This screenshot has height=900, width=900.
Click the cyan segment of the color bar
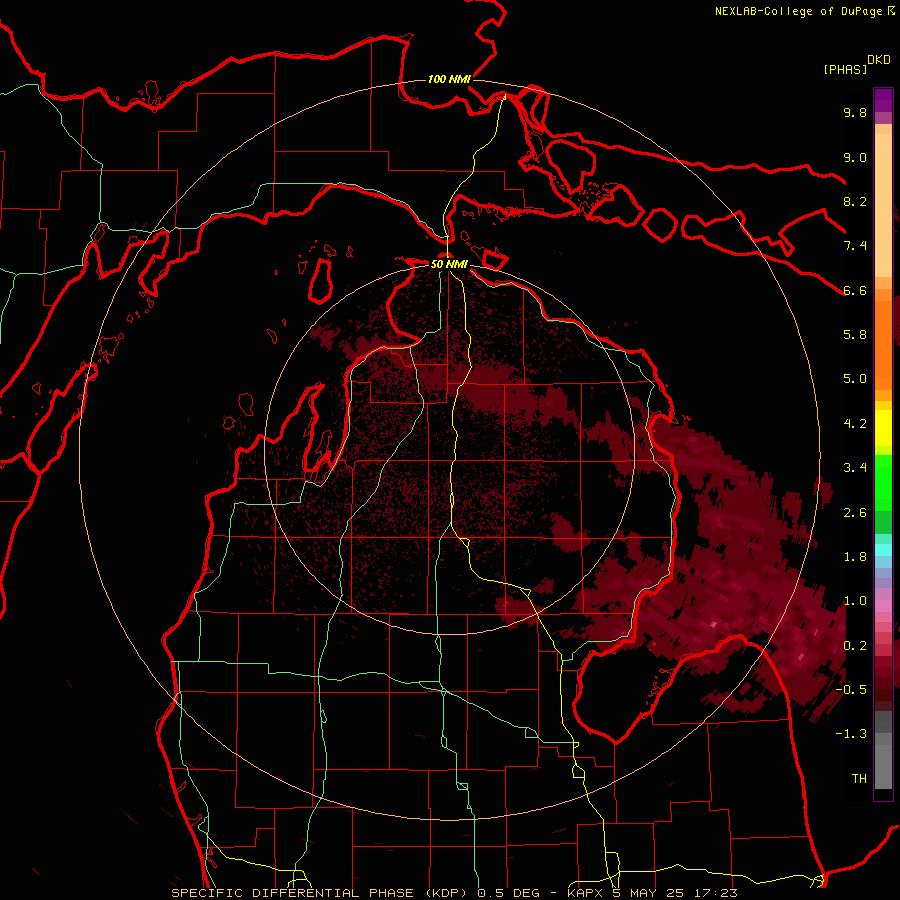click(883, 550)
